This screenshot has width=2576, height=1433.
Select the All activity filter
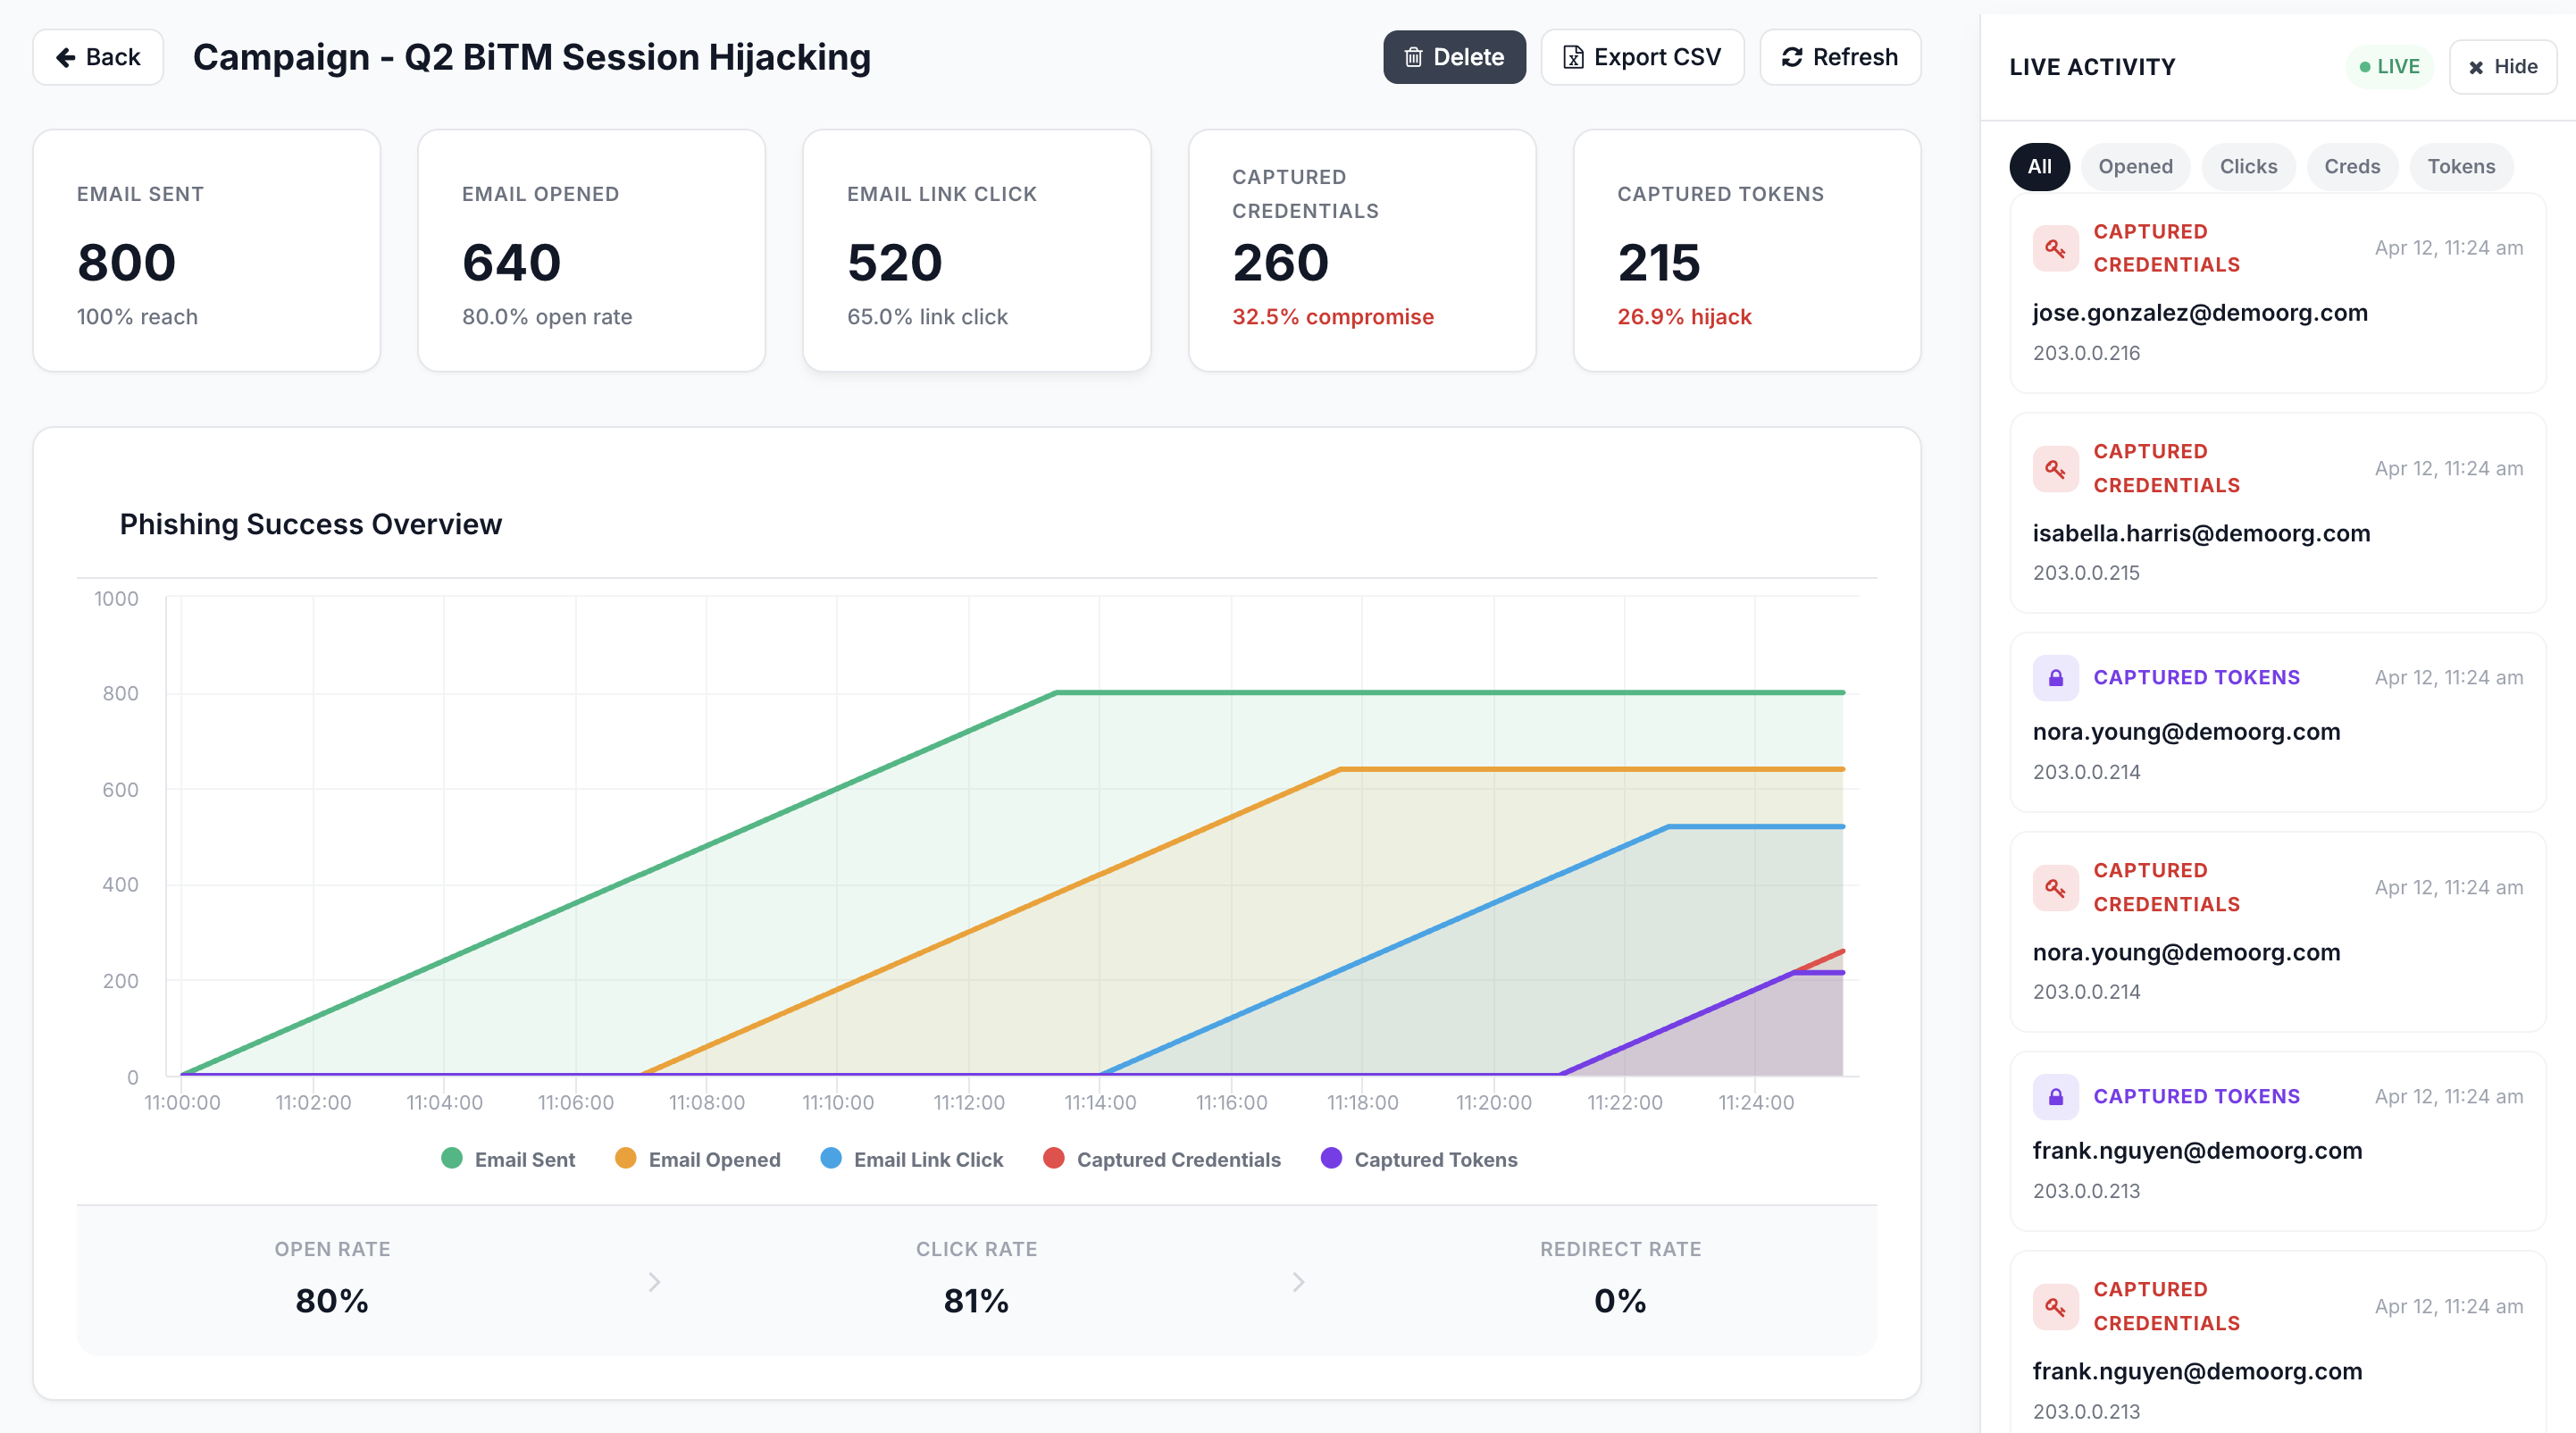click(2039, 166)
